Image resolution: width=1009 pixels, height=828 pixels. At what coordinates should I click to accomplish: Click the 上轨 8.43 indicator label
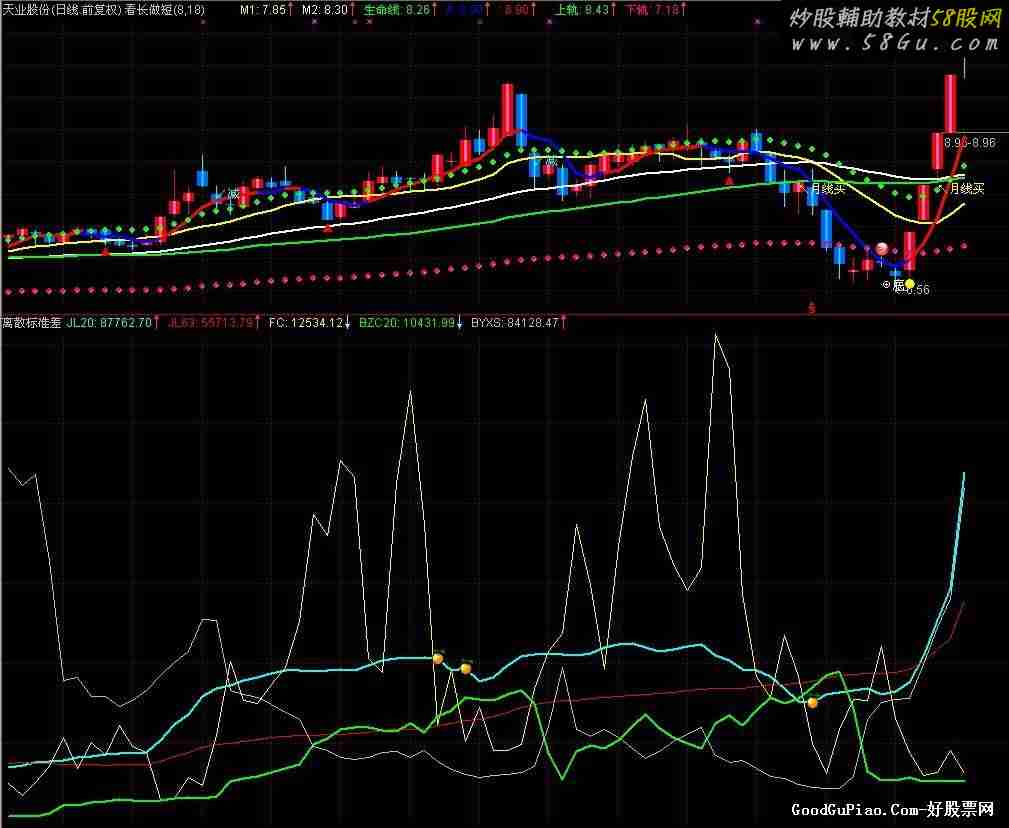tap(581, 9)
